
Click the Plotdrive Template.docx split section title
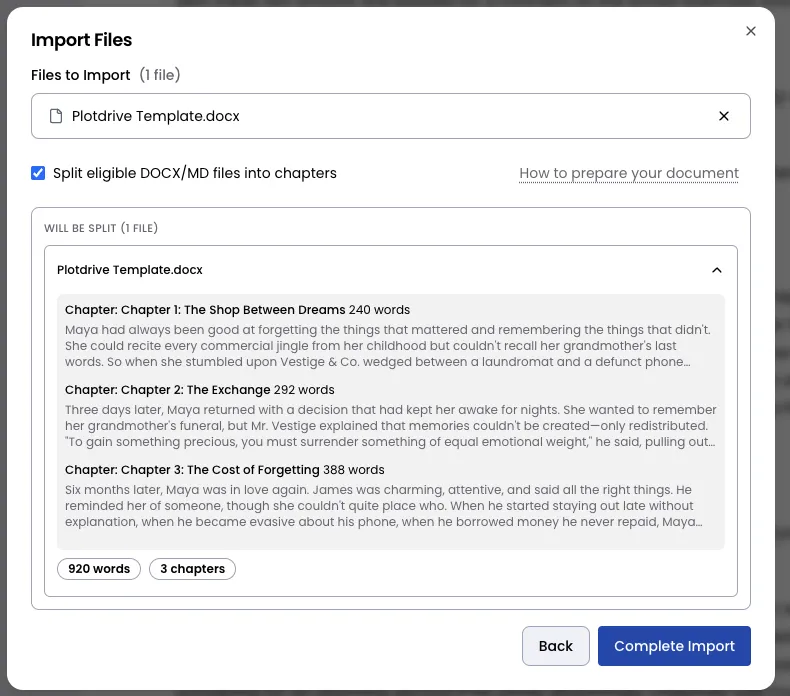(x=129, y=270)
